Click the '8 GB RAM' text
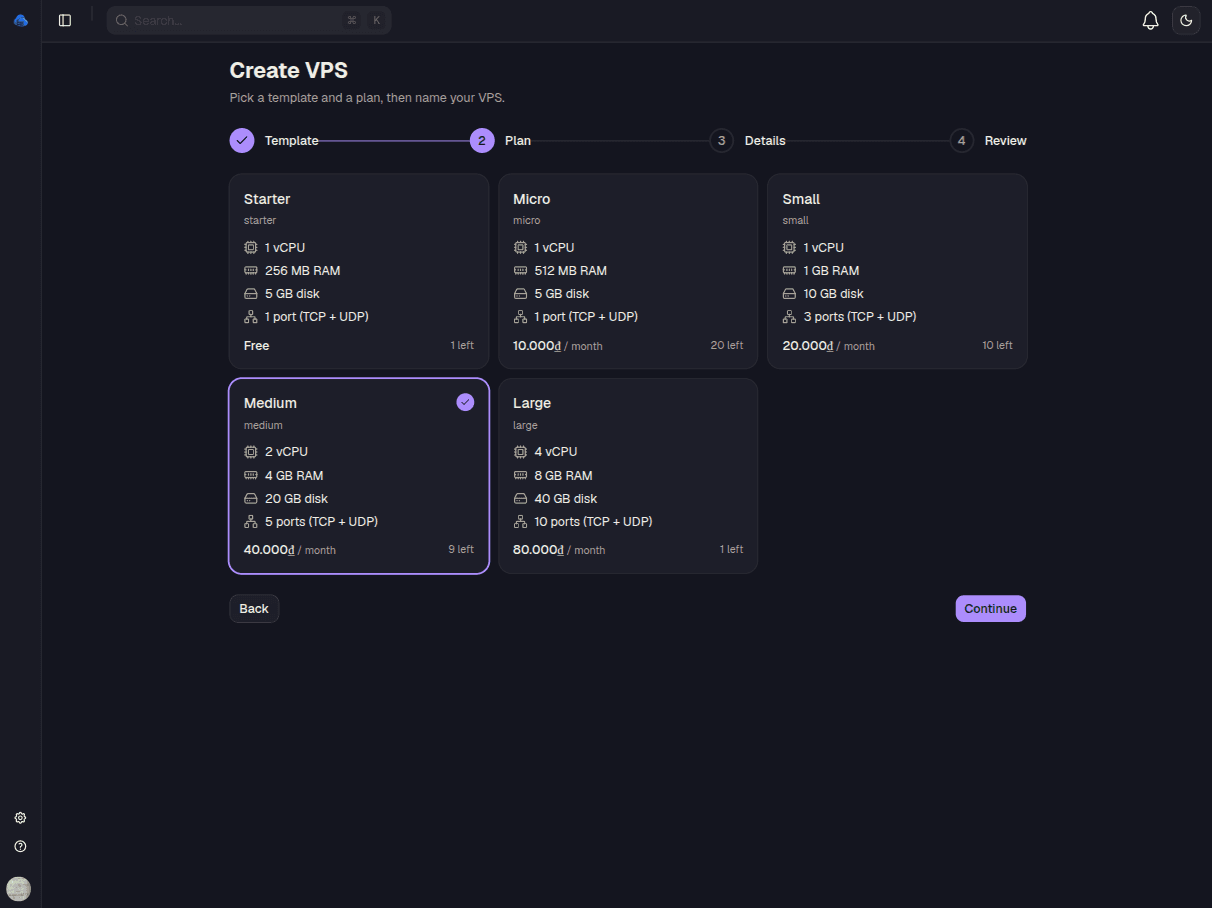 pyautogui.click(x=563, y=476)
